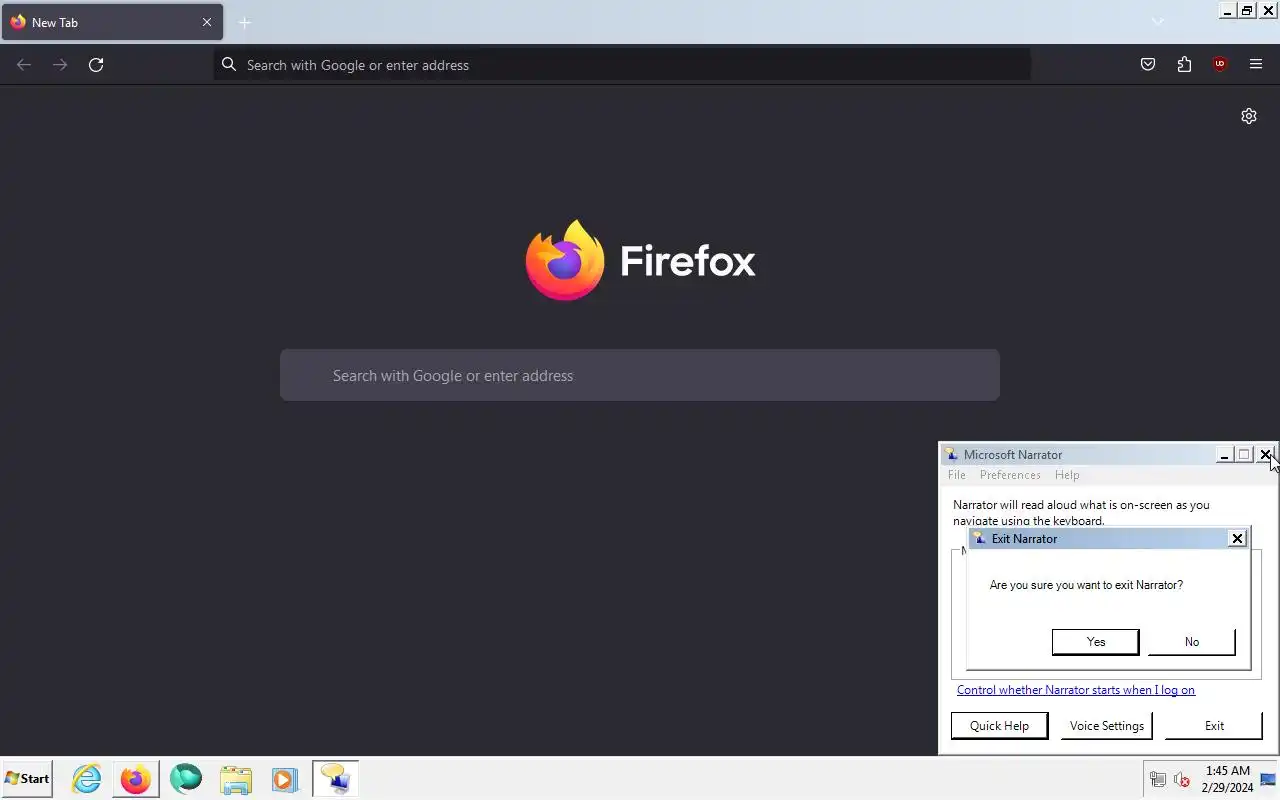
Task: Open Windows Media Player taskbar icon
Action: pos(285,779)
